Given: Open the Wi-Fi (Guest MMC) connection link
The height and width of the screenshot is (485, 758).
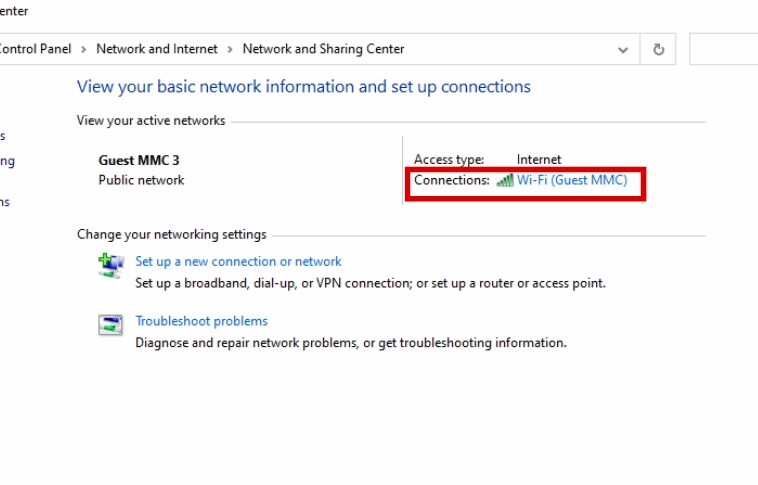Looking at the screenshot, I should pos(572,180).
